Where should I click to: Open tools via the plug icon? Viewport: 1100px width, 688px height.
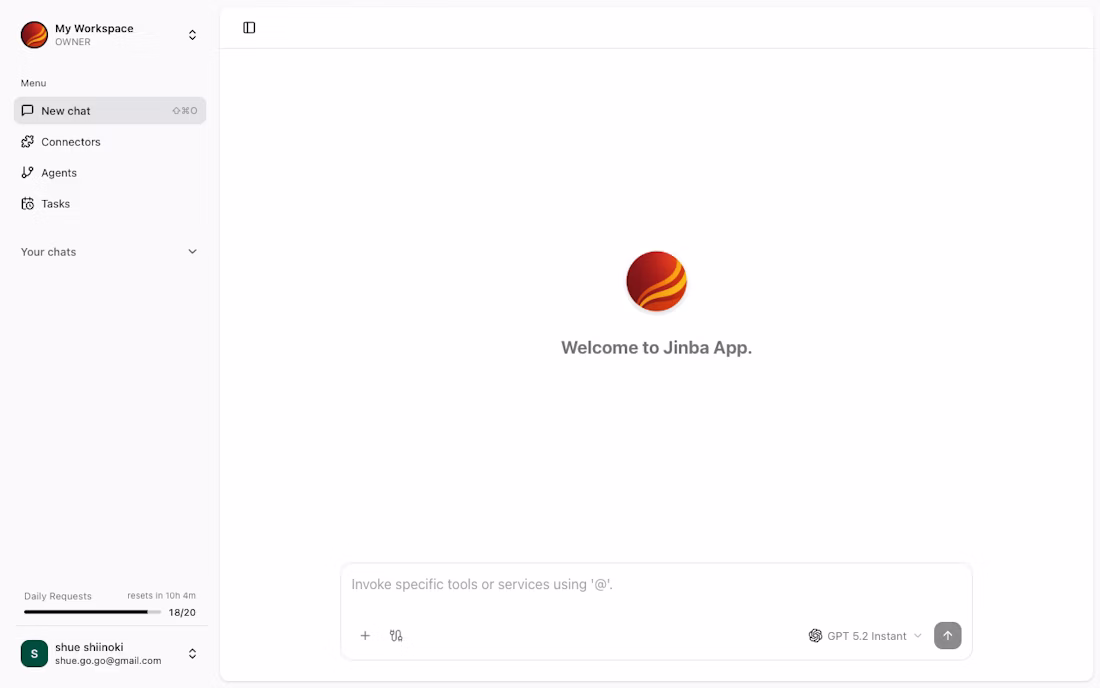coord(396,635)
